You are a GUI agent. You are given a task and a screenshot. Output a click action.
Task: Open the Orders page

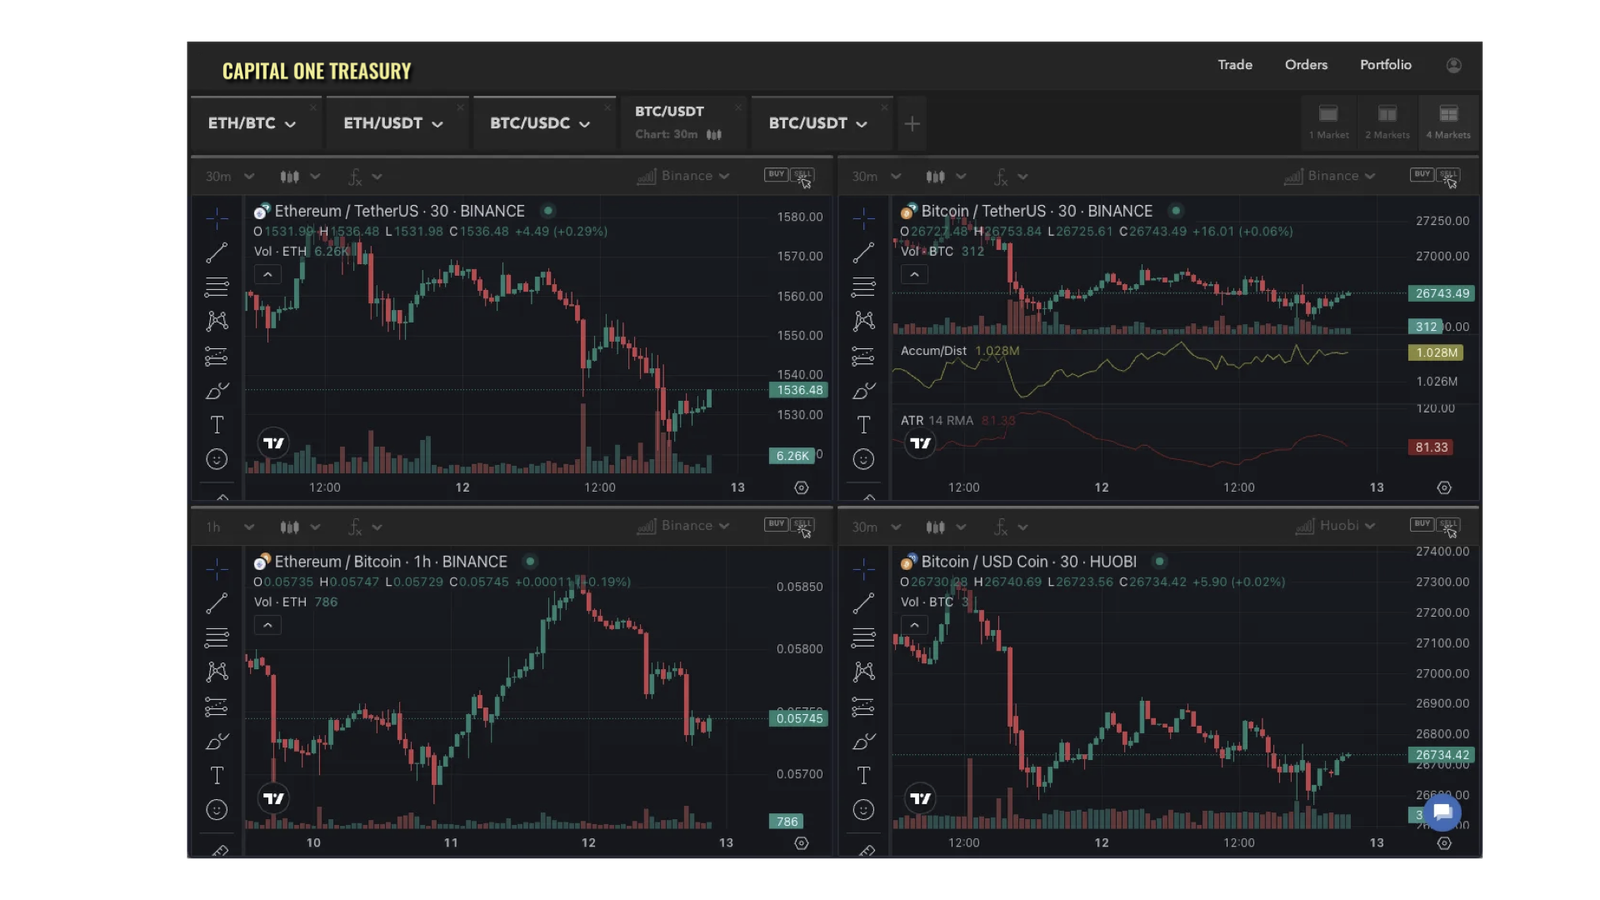(1306, 65)
